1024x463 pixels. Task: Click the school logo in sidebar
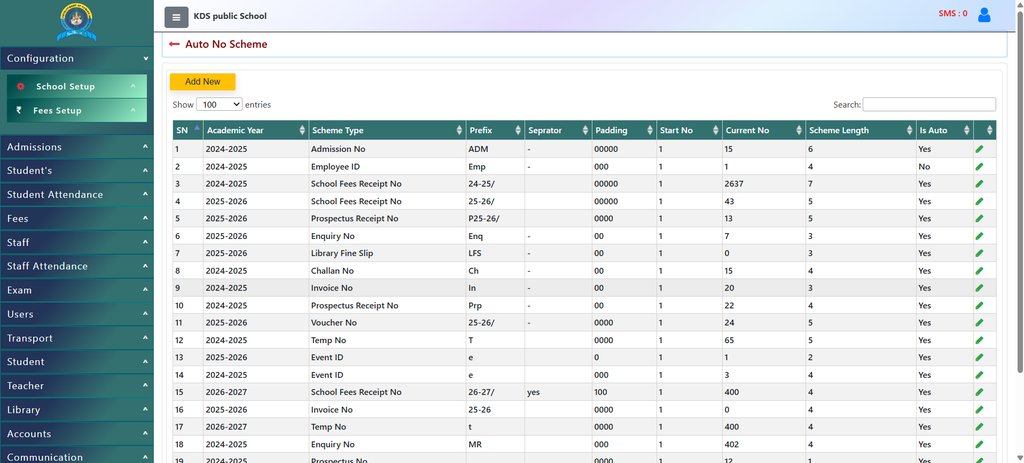76,22
